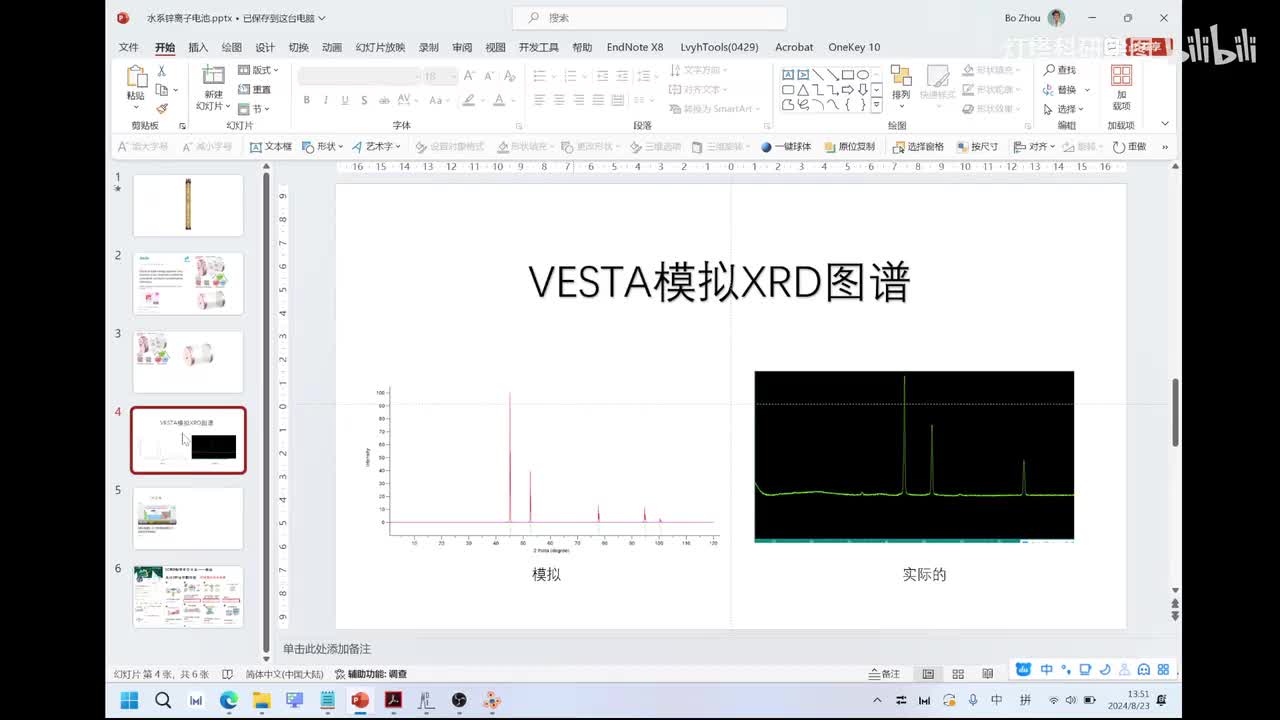Click the Cut scissors icon
Screen dimensions: 1280x720
point(161,71)
